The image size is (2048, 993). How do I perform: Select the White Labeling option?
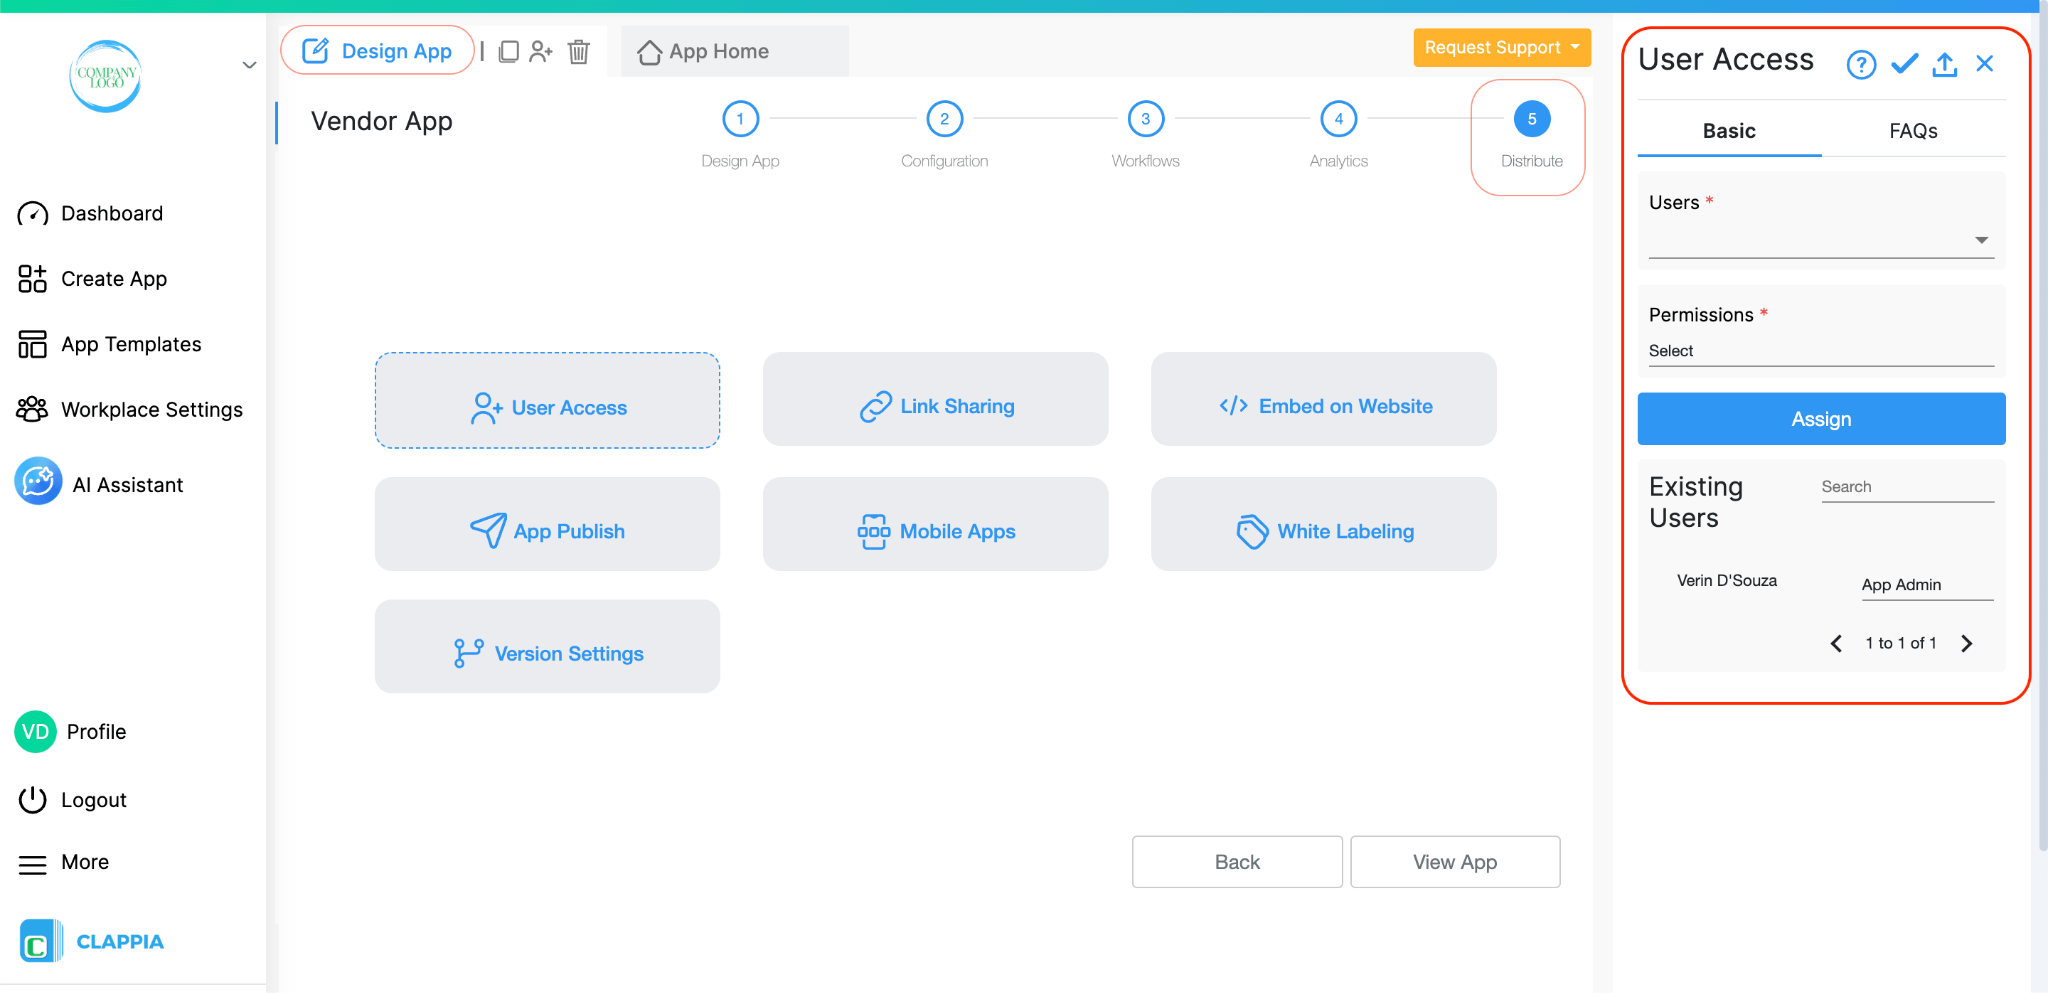(1322, 524)
